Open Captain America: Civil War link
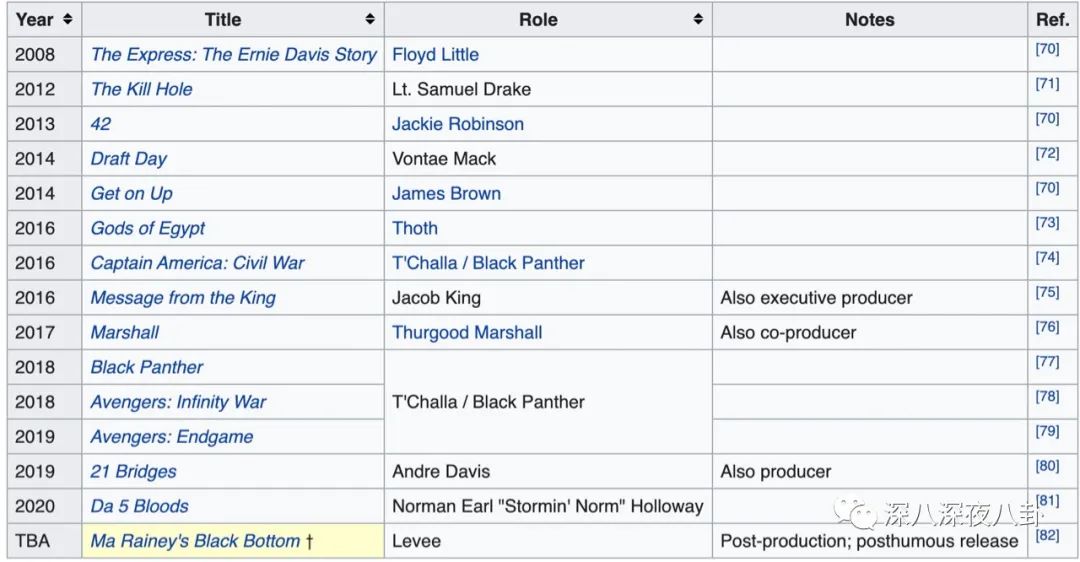Image resolution: width=1080 pixels, height=562 pixels. (x=197, y=263)
